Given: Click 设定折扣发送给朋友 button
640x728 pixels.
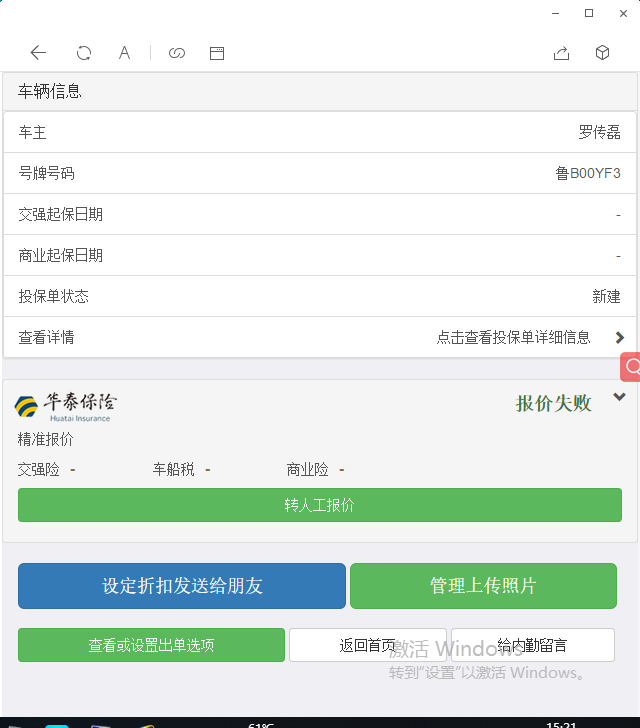Looking at the screenshot, I should [182, 586].
